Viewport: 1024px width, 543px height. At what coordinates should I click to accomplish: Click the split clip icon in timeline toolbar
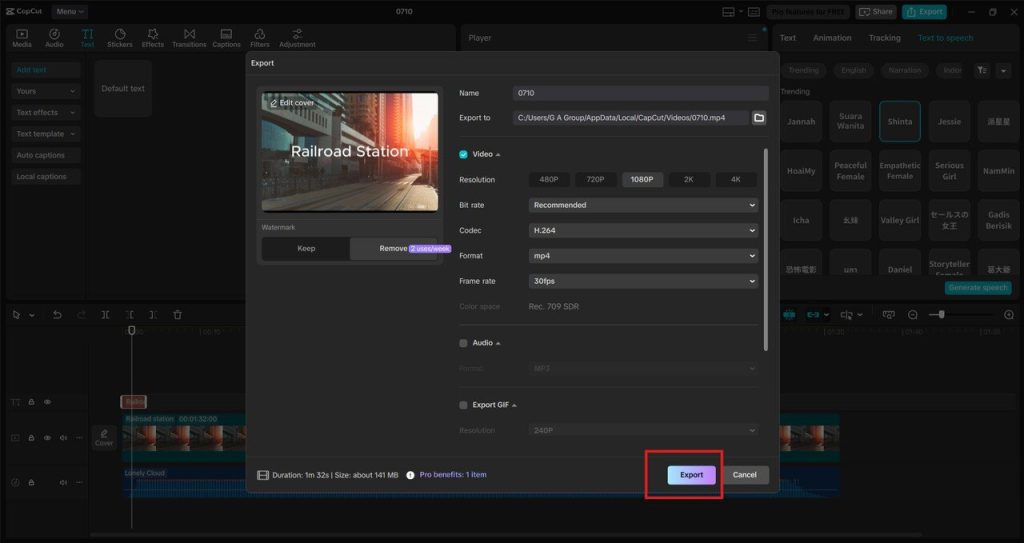105,315
